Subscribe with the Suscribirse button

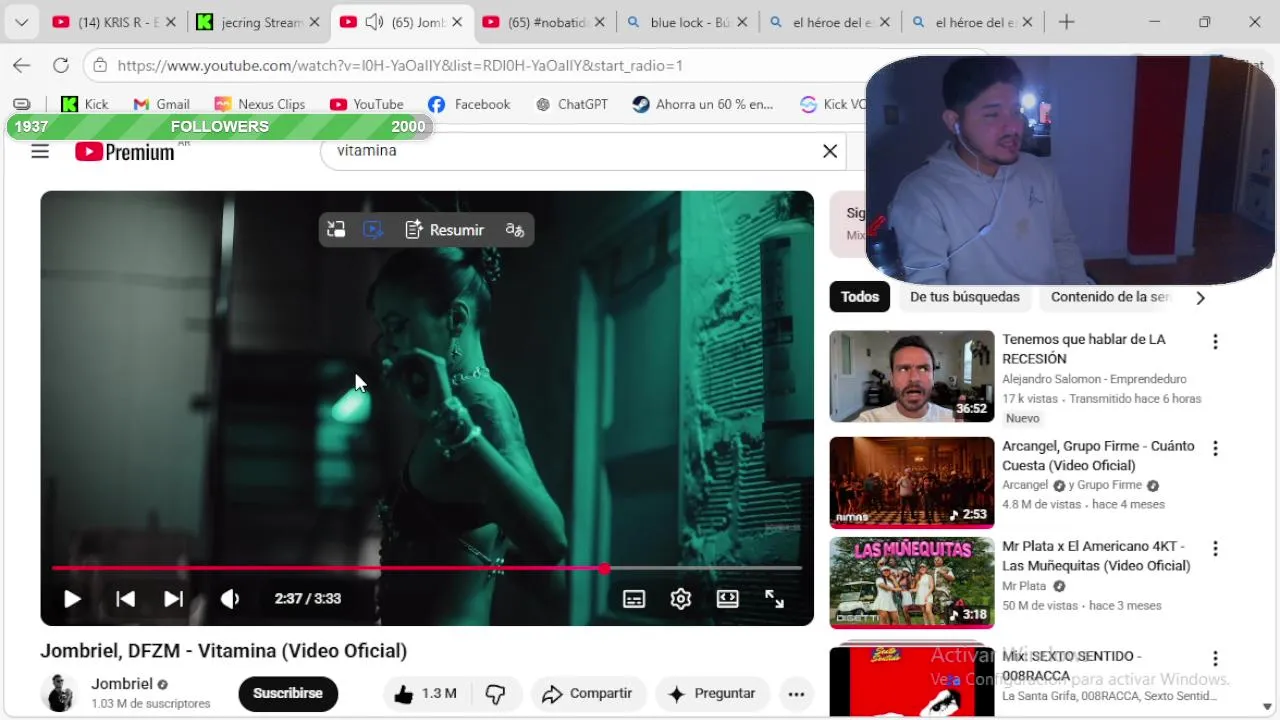(288, 693)
